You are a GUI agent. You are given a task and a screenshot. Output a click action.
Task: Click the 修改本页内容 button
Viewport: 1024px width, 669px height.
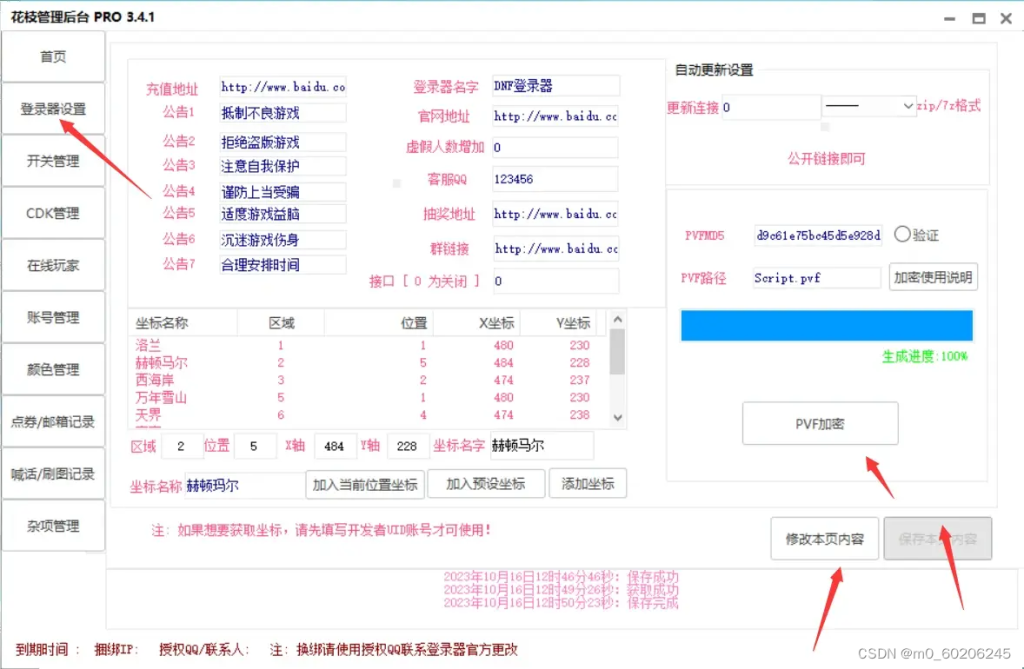click(x=824, y=538)
